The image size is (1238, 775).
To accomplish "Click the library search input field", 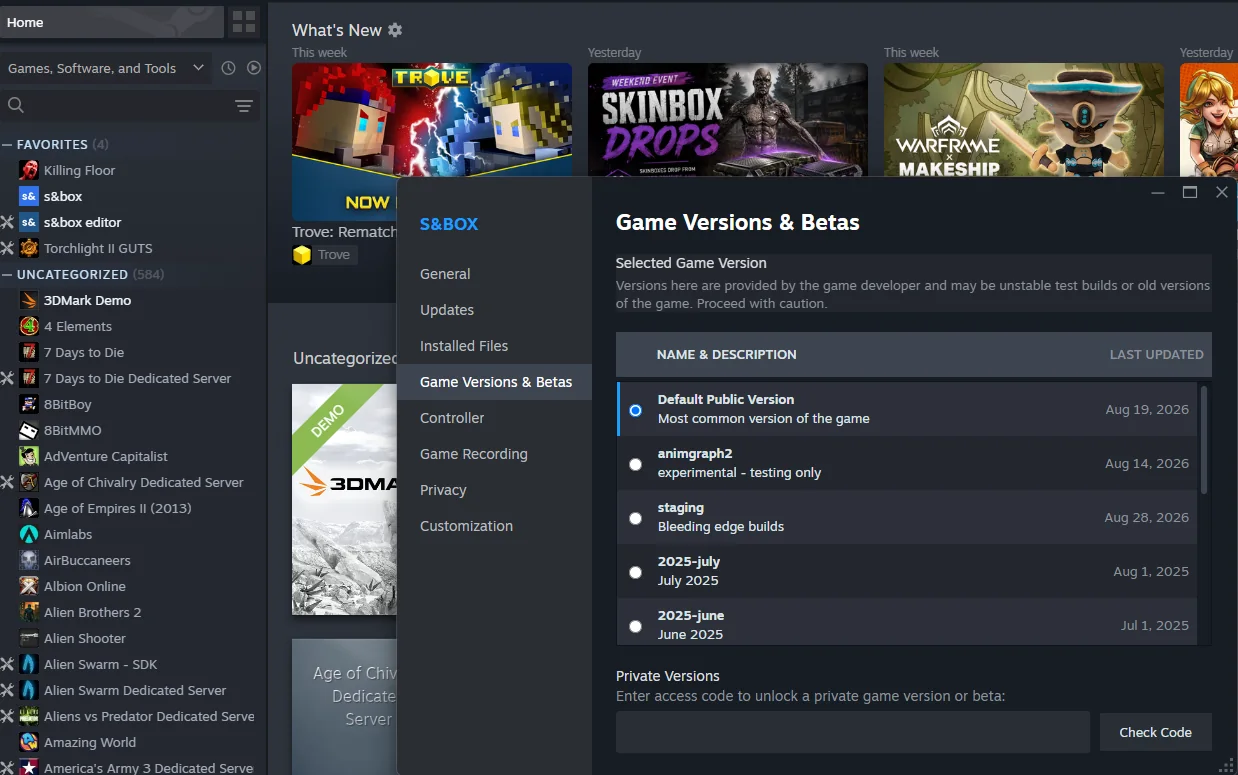I will [130, 106].
